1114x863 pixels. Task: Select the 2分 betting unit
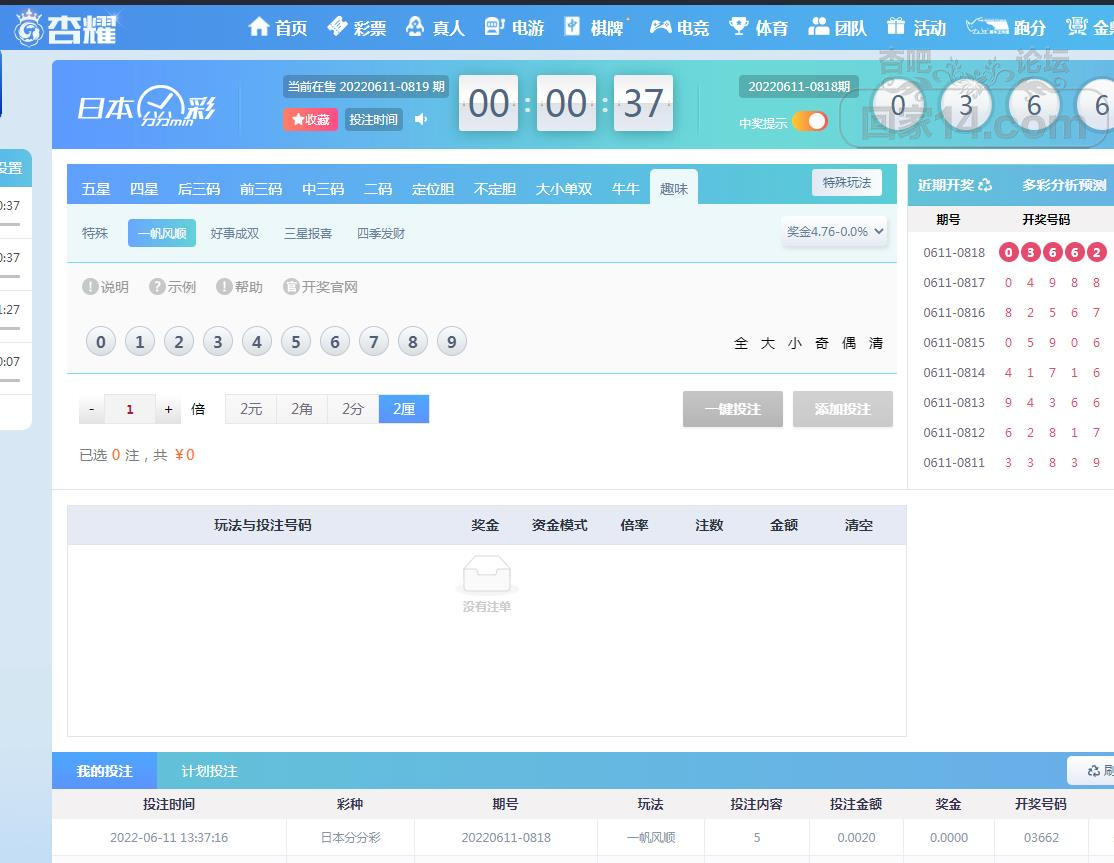(353, 409)
